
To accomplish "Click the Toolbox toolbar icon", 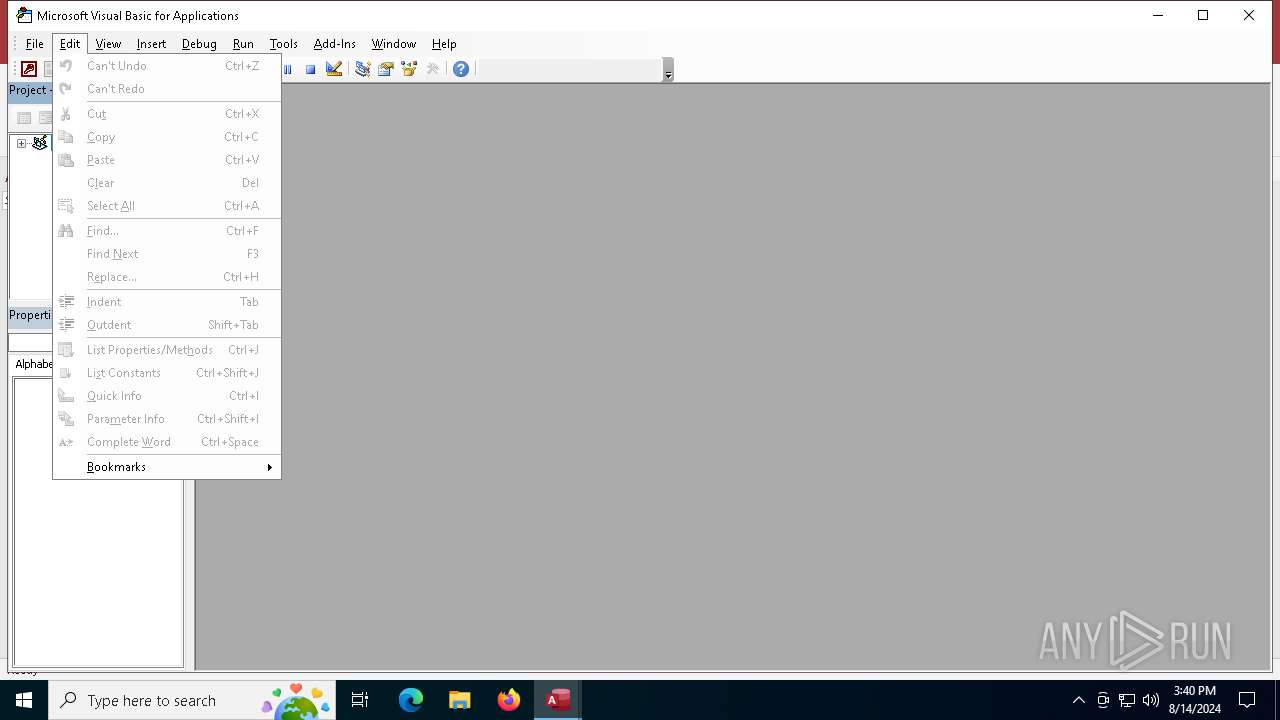I will click(433, 69).
